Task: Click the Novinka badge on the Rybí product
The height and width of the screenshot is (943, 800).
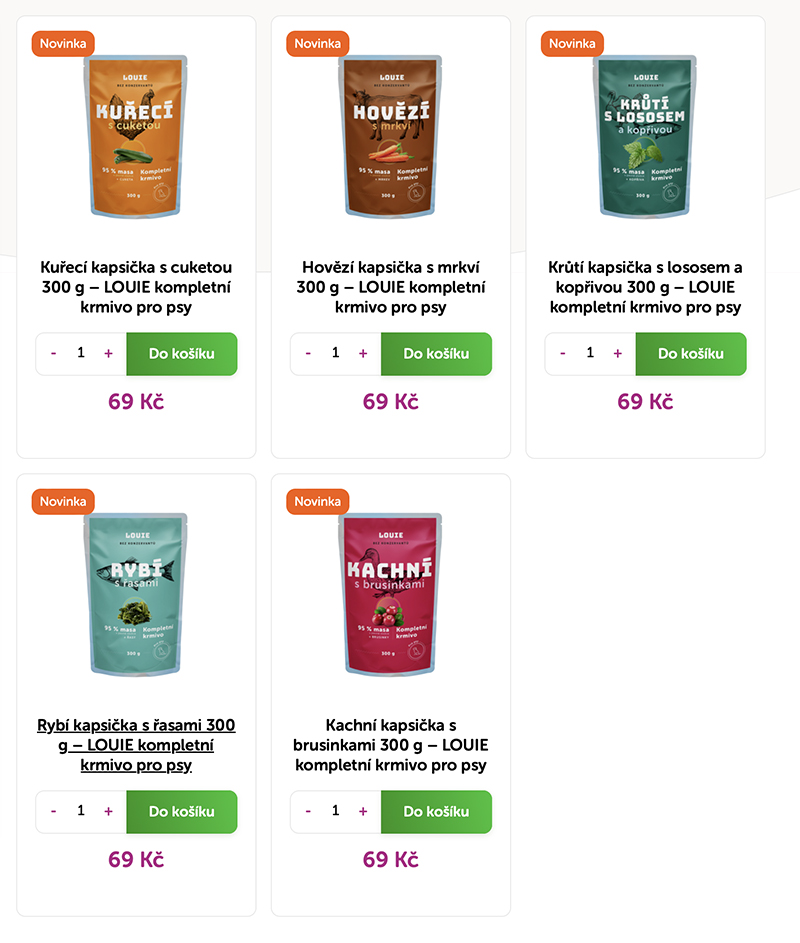Action: tap(63, 502)
